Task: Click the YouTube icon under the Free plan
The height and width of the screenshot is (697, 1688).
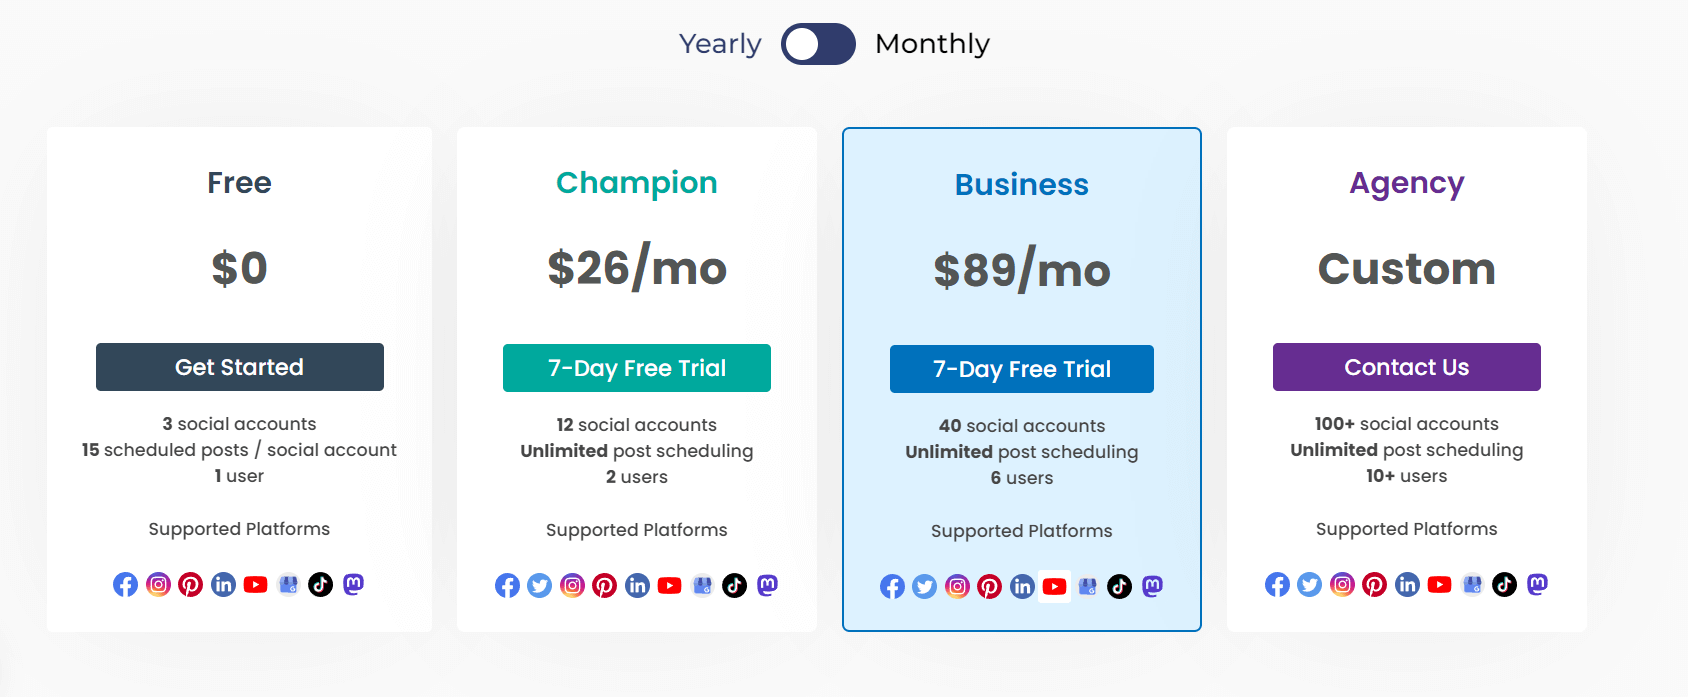Action: click(256, 584)
